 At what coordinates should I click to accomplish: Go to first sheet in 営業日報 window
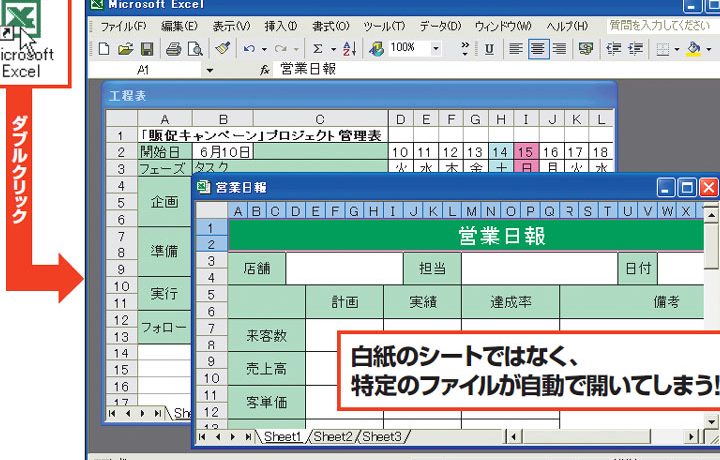(202, 437)
